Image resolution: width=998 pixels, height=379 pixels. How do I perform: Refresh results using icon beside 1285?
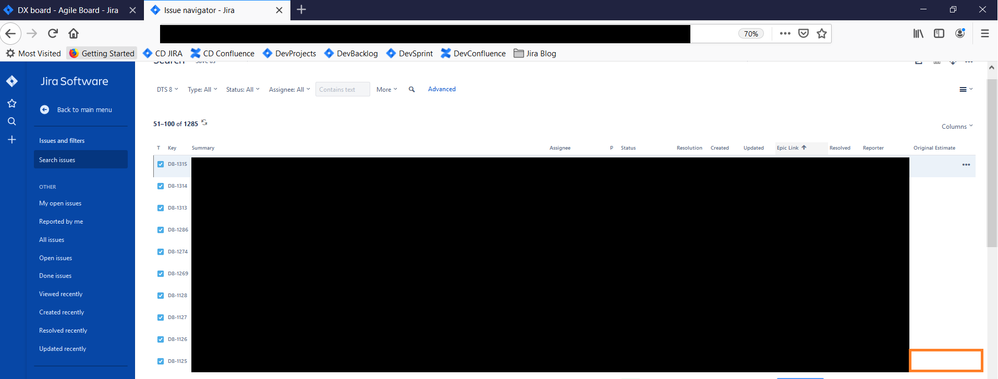[x=204, y=122]
